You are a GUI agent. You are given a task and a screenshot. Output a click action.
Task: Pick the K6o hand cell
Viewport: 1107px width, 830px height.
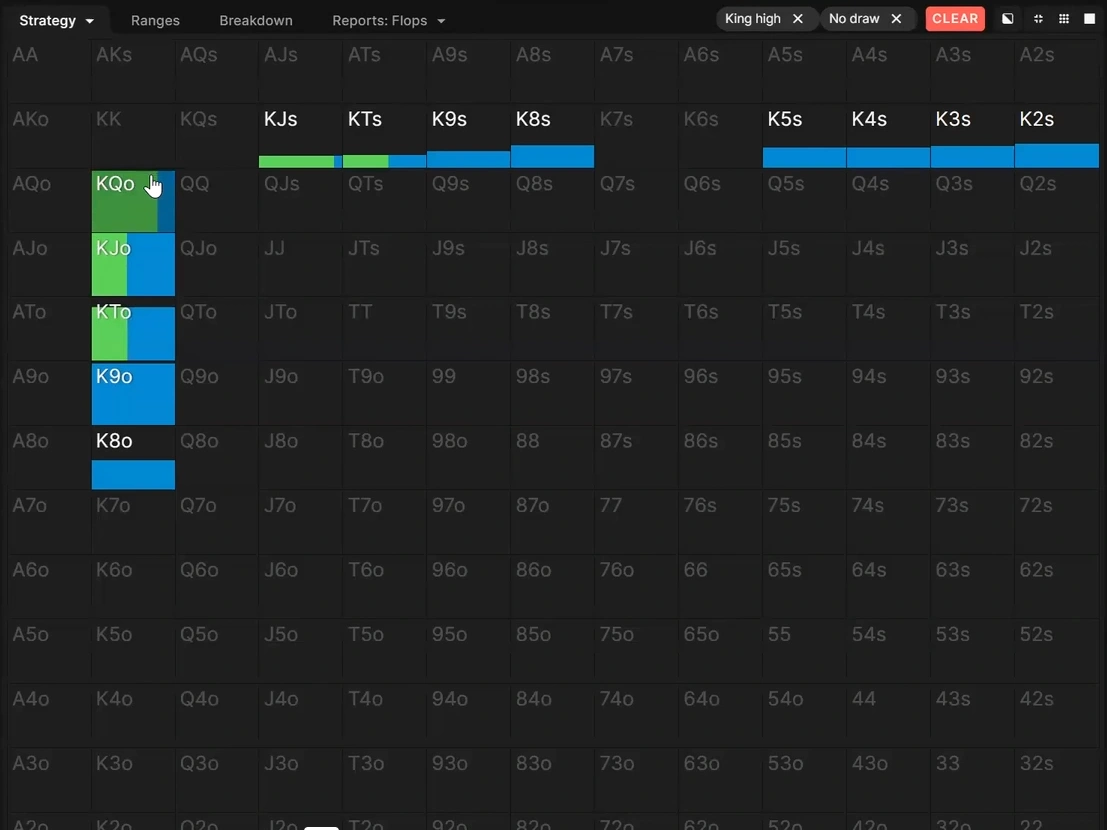point(133,587)
